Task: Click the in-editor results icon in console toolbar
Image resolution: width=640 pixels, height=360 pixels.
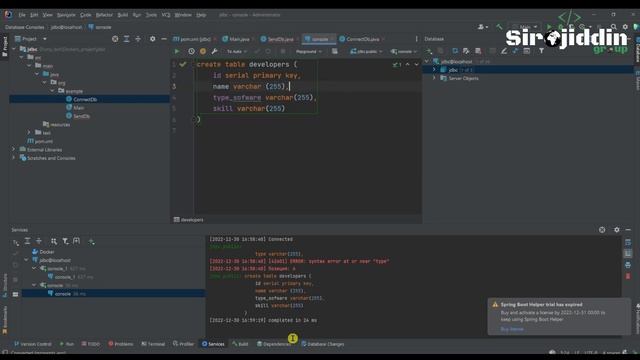Action: point(335,51)
